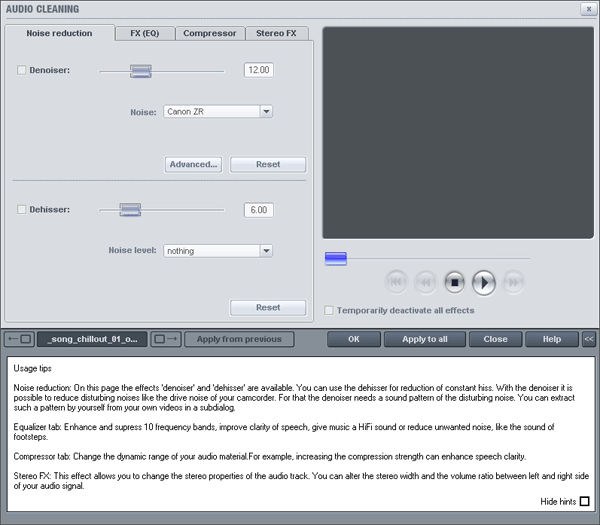Click the Denoiser value field showing 12.00

(x=259, y=70)
